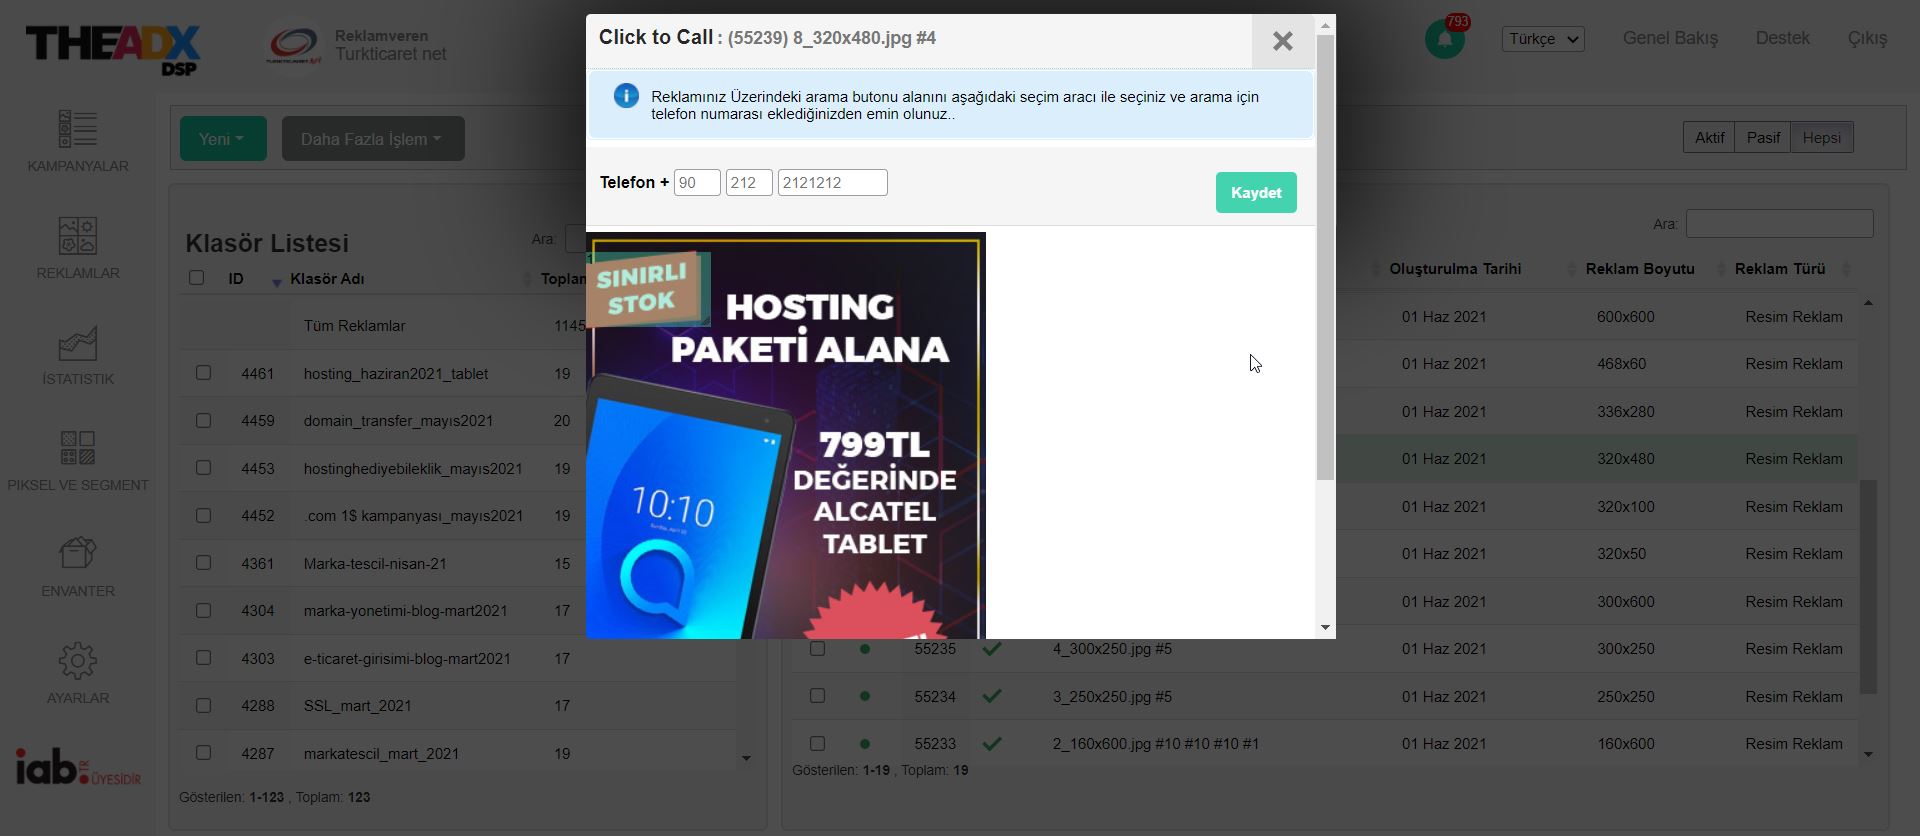Image resolution: width=1920 pixels, height=836 pixels.
Task: Click the dialog vertical scrollbar thumb
Action: coord(1325,258)
